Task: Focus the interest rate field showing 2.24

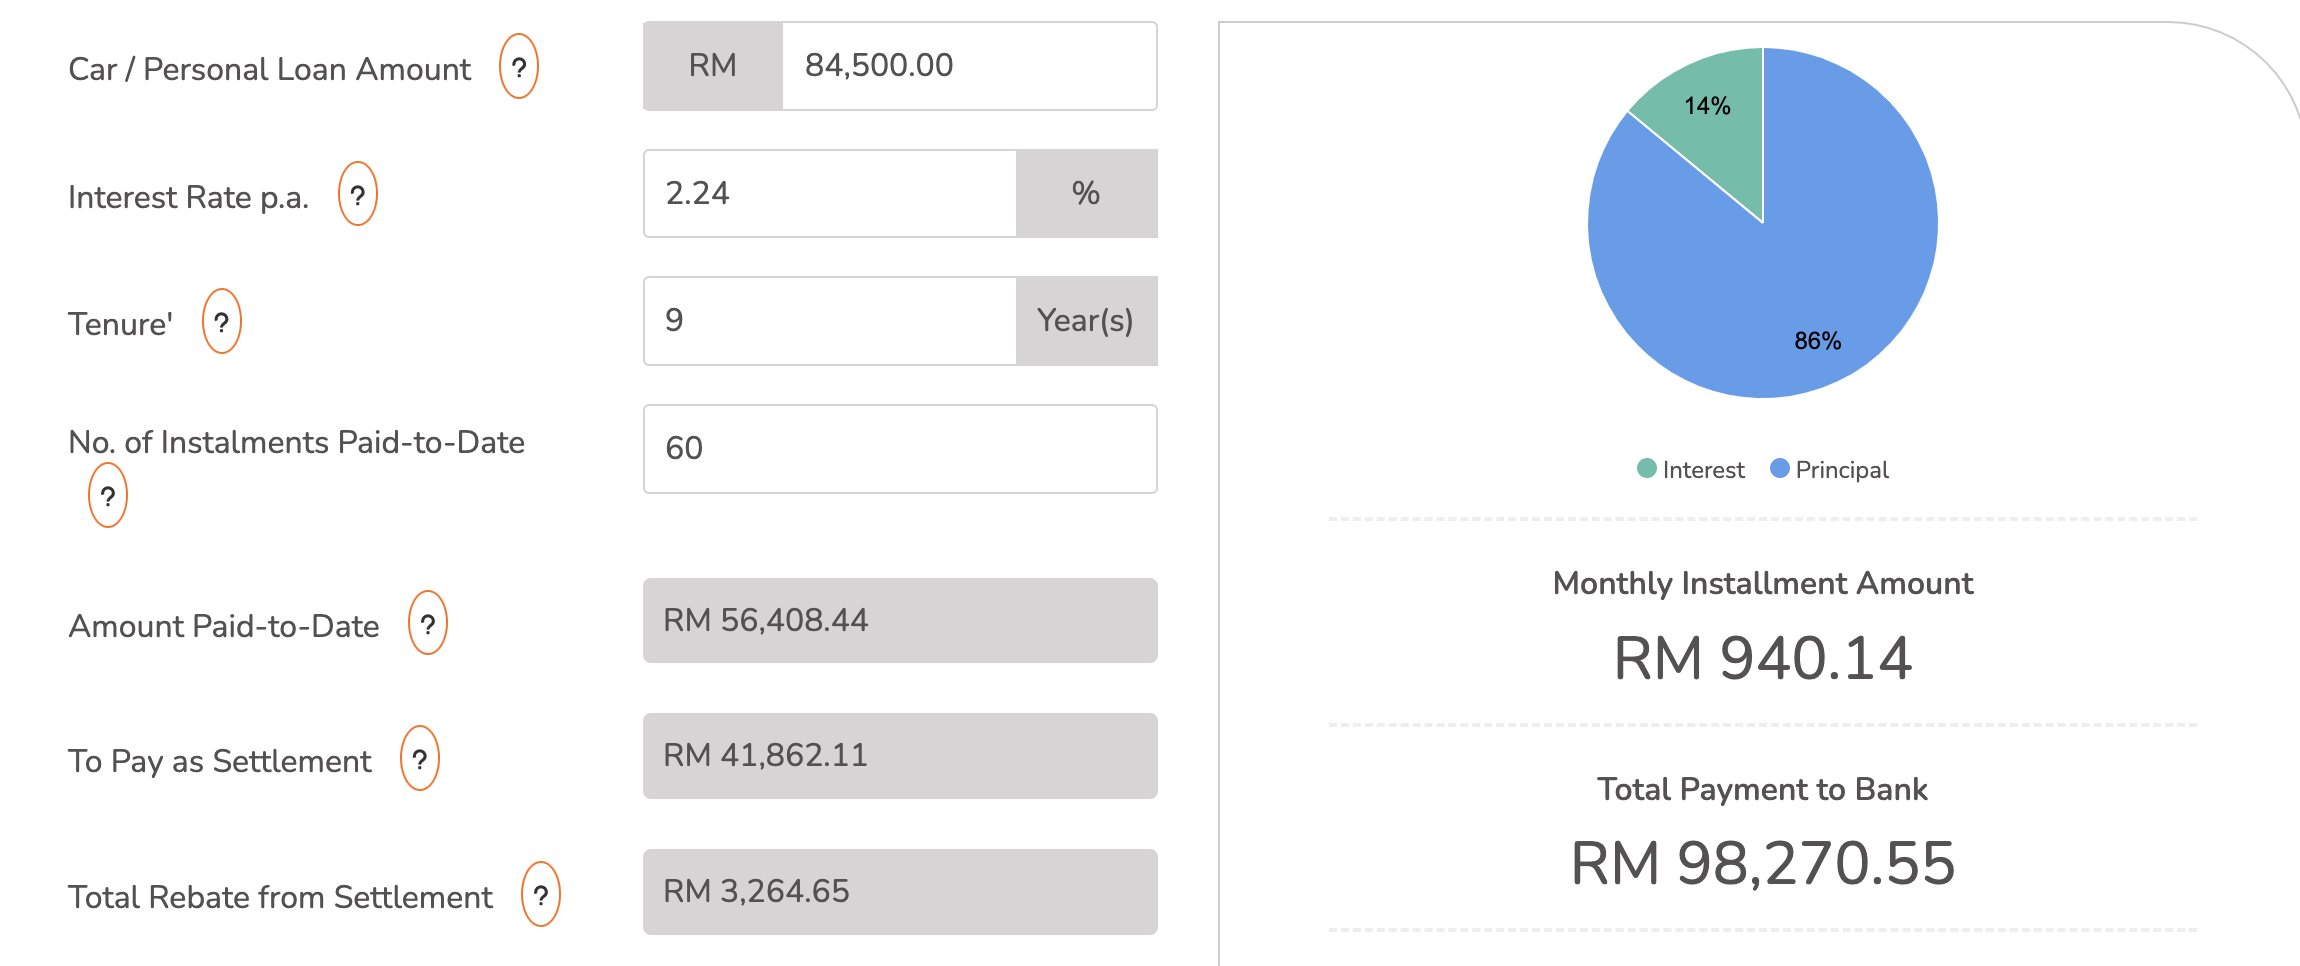Action: (829, 194)
